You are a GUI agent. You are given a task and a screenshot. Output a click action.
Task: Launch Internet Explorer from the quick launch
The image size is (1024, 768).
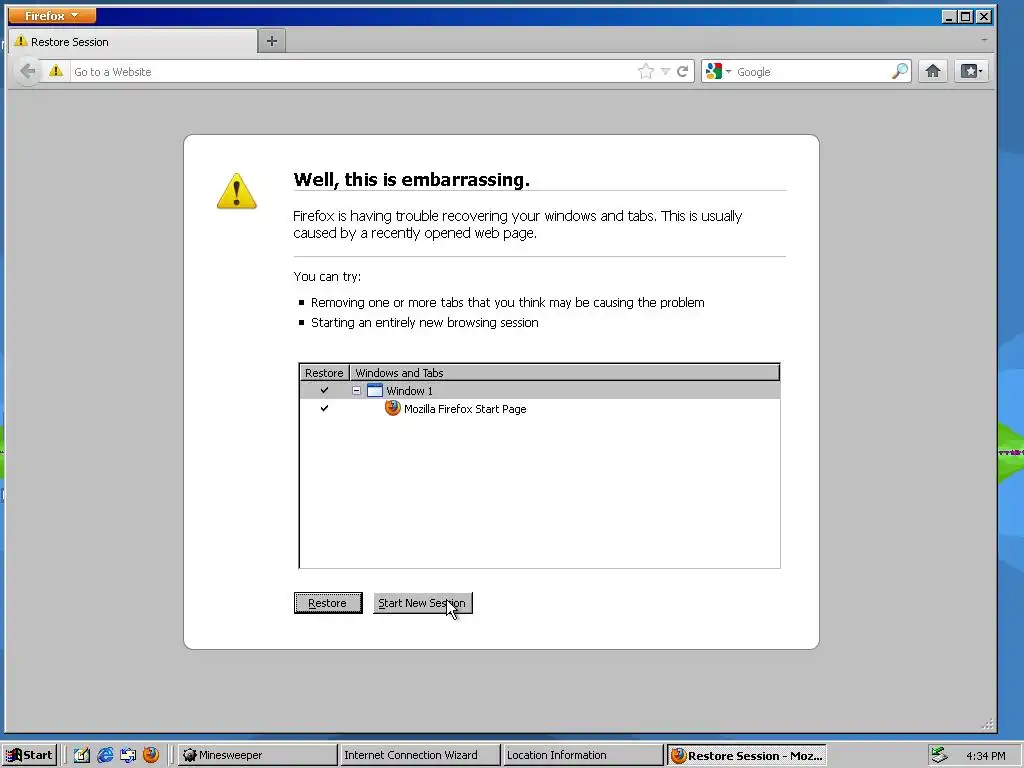[105, 755]
